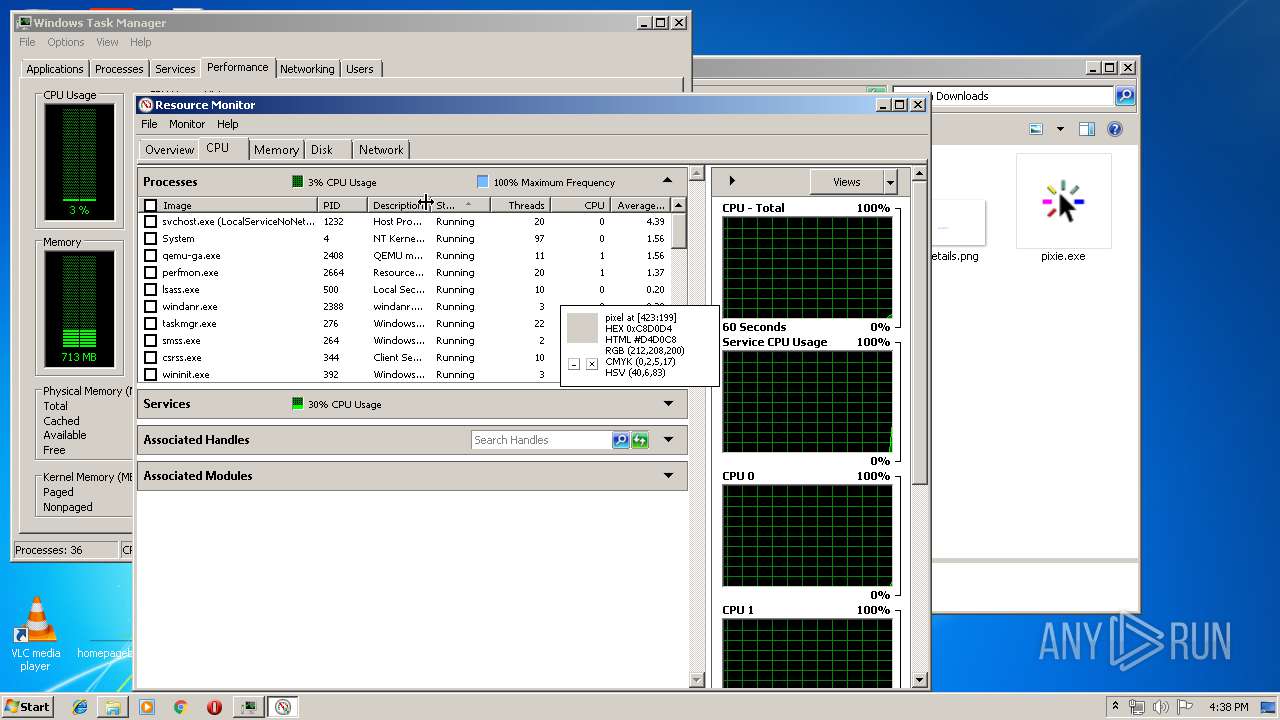
Task: Open Resource Monitor File menu
Action: click(149, 124)
